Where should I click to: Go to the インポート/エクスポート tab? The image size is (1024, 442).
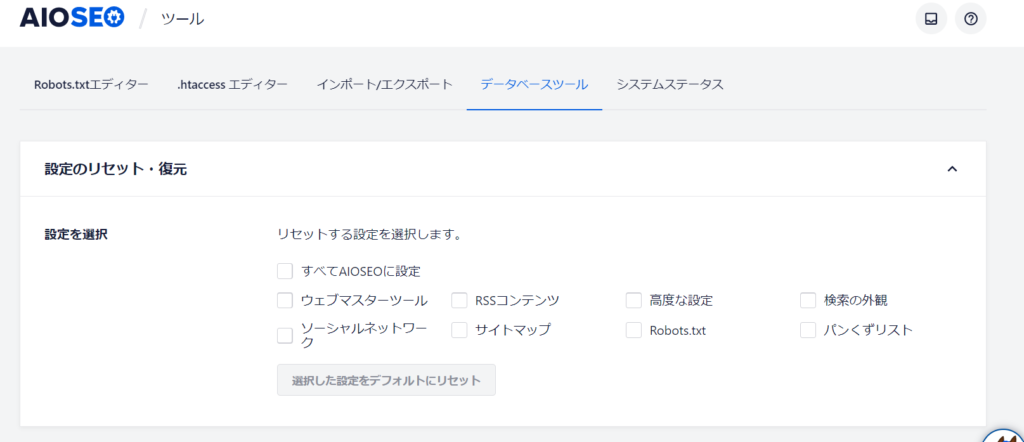pyautogui.click(x=384, y=85)
